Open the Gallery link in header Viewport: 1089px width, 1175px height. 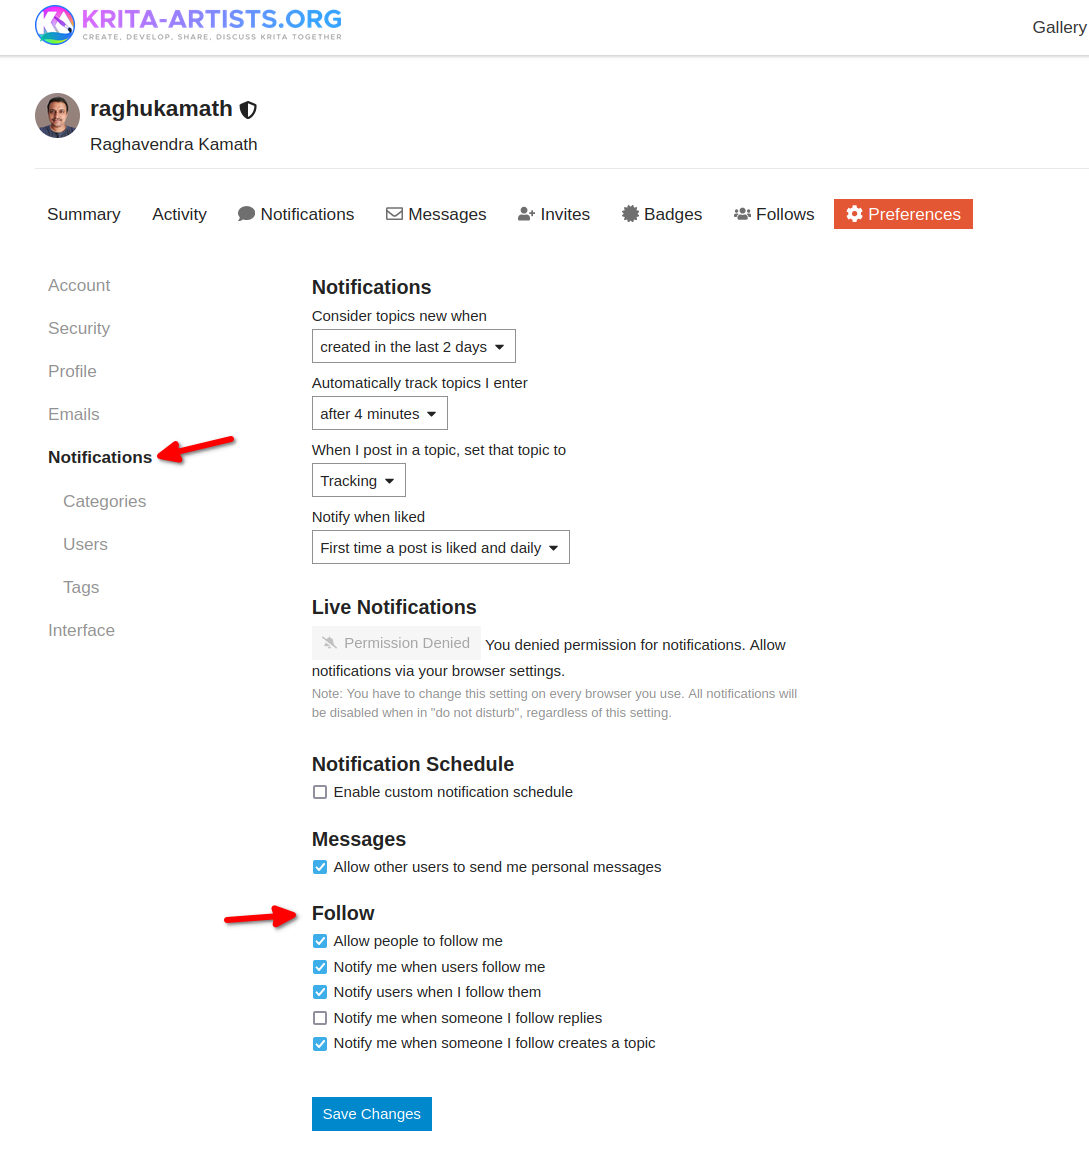1059,27
